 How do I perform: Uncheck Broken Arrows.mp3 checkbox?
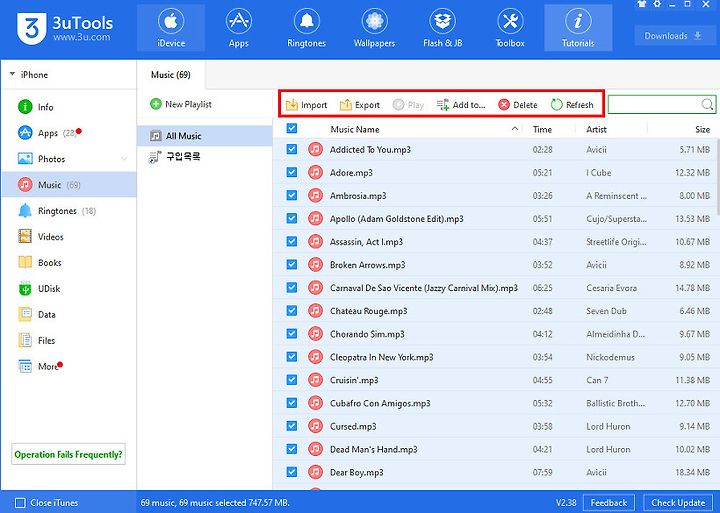pos(292,265)
